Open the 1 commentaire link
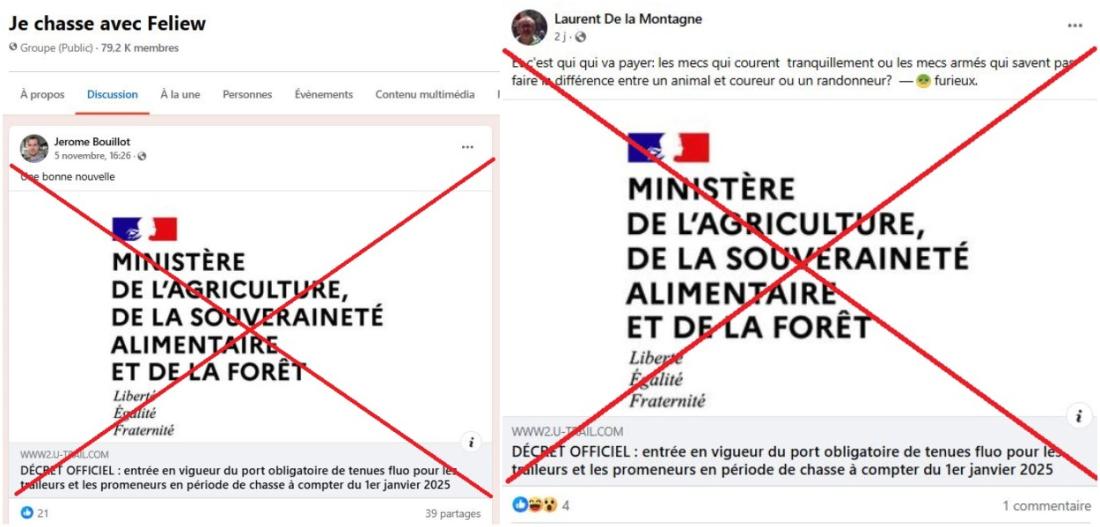Viewport: 1100px width, 527px height. point(1047,505)
